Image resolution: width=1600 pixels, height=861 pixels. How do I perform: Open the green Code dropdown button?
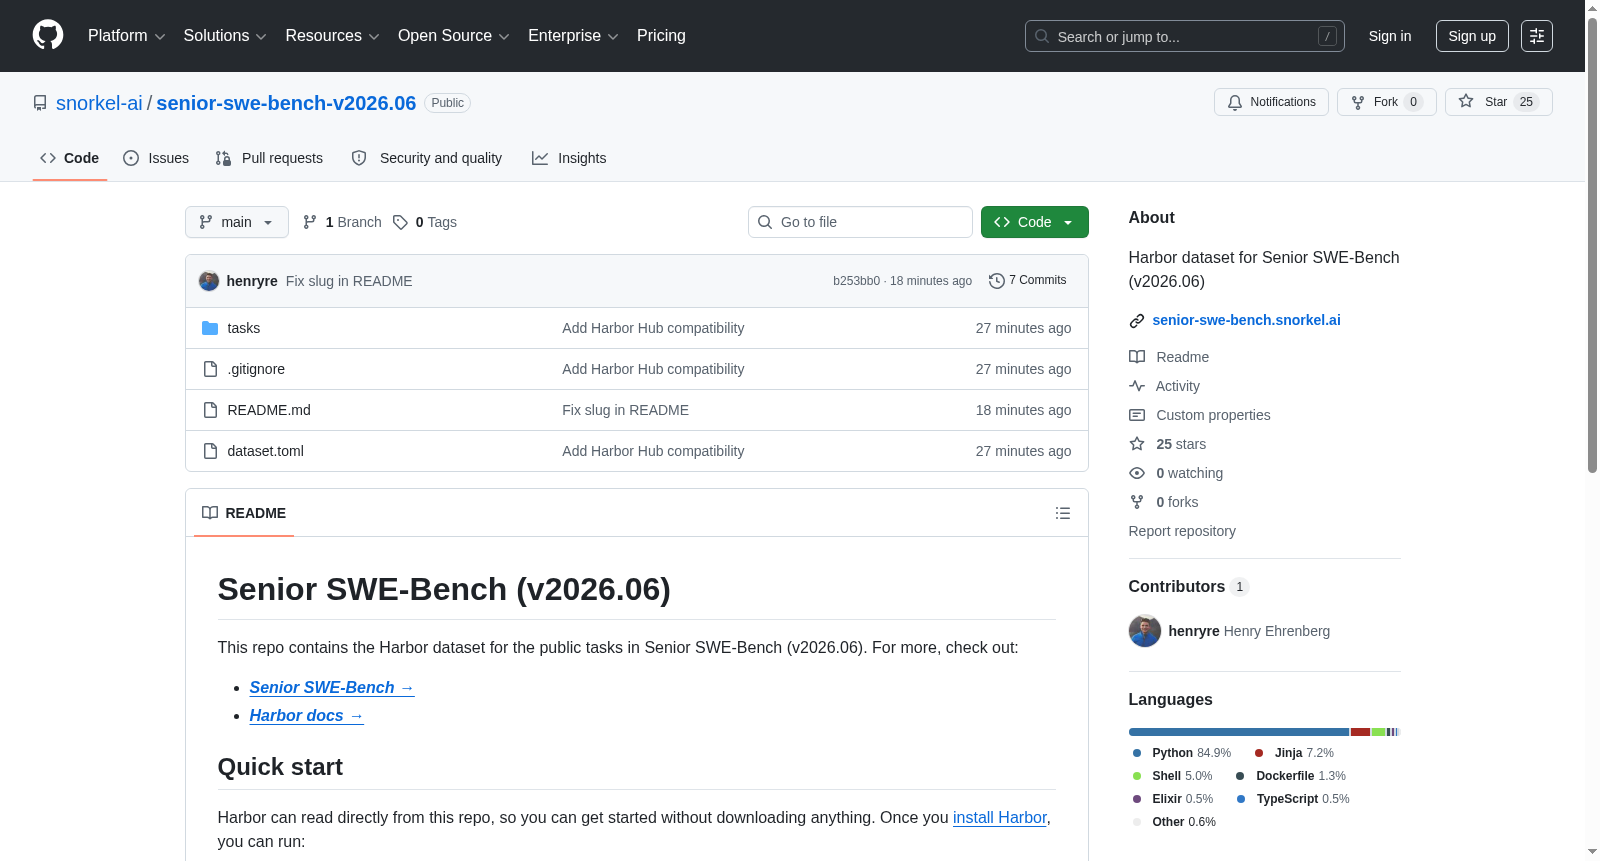click(1035, 222)
